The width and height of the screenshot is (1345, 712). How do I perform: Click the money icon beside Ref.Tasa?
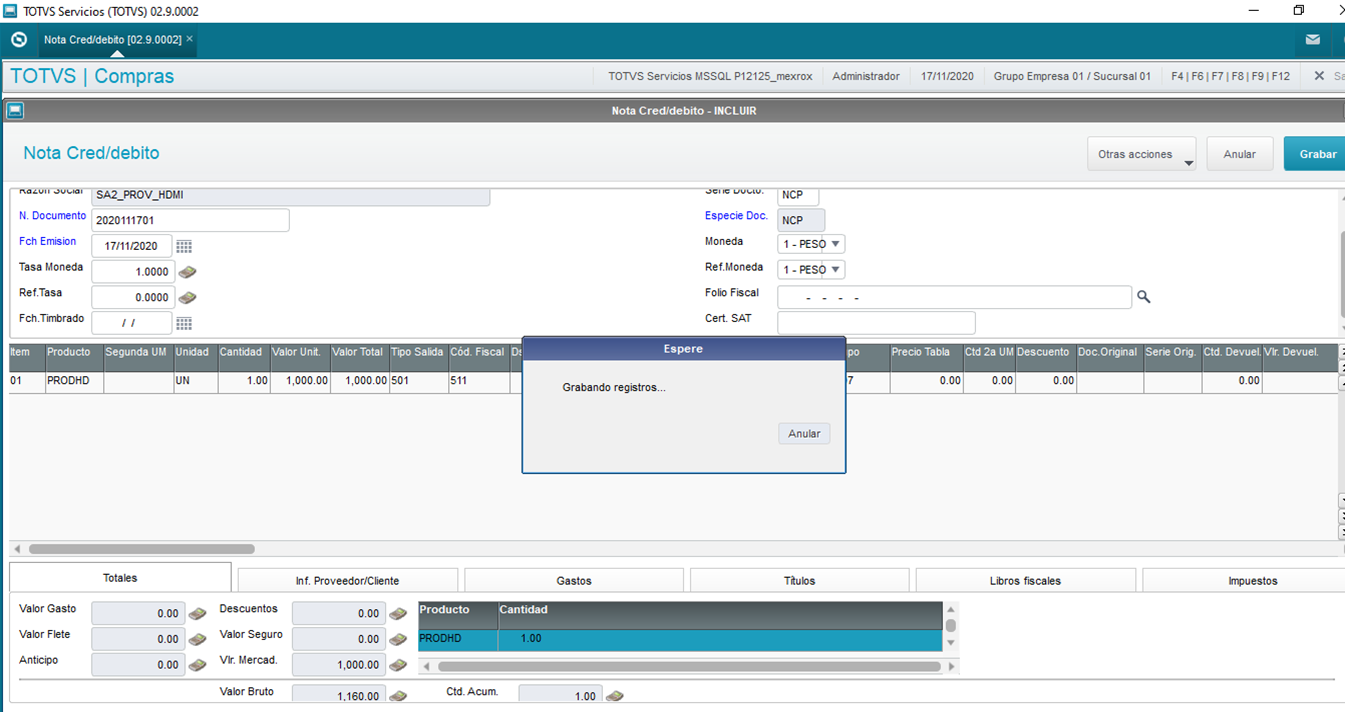[187, 298]
